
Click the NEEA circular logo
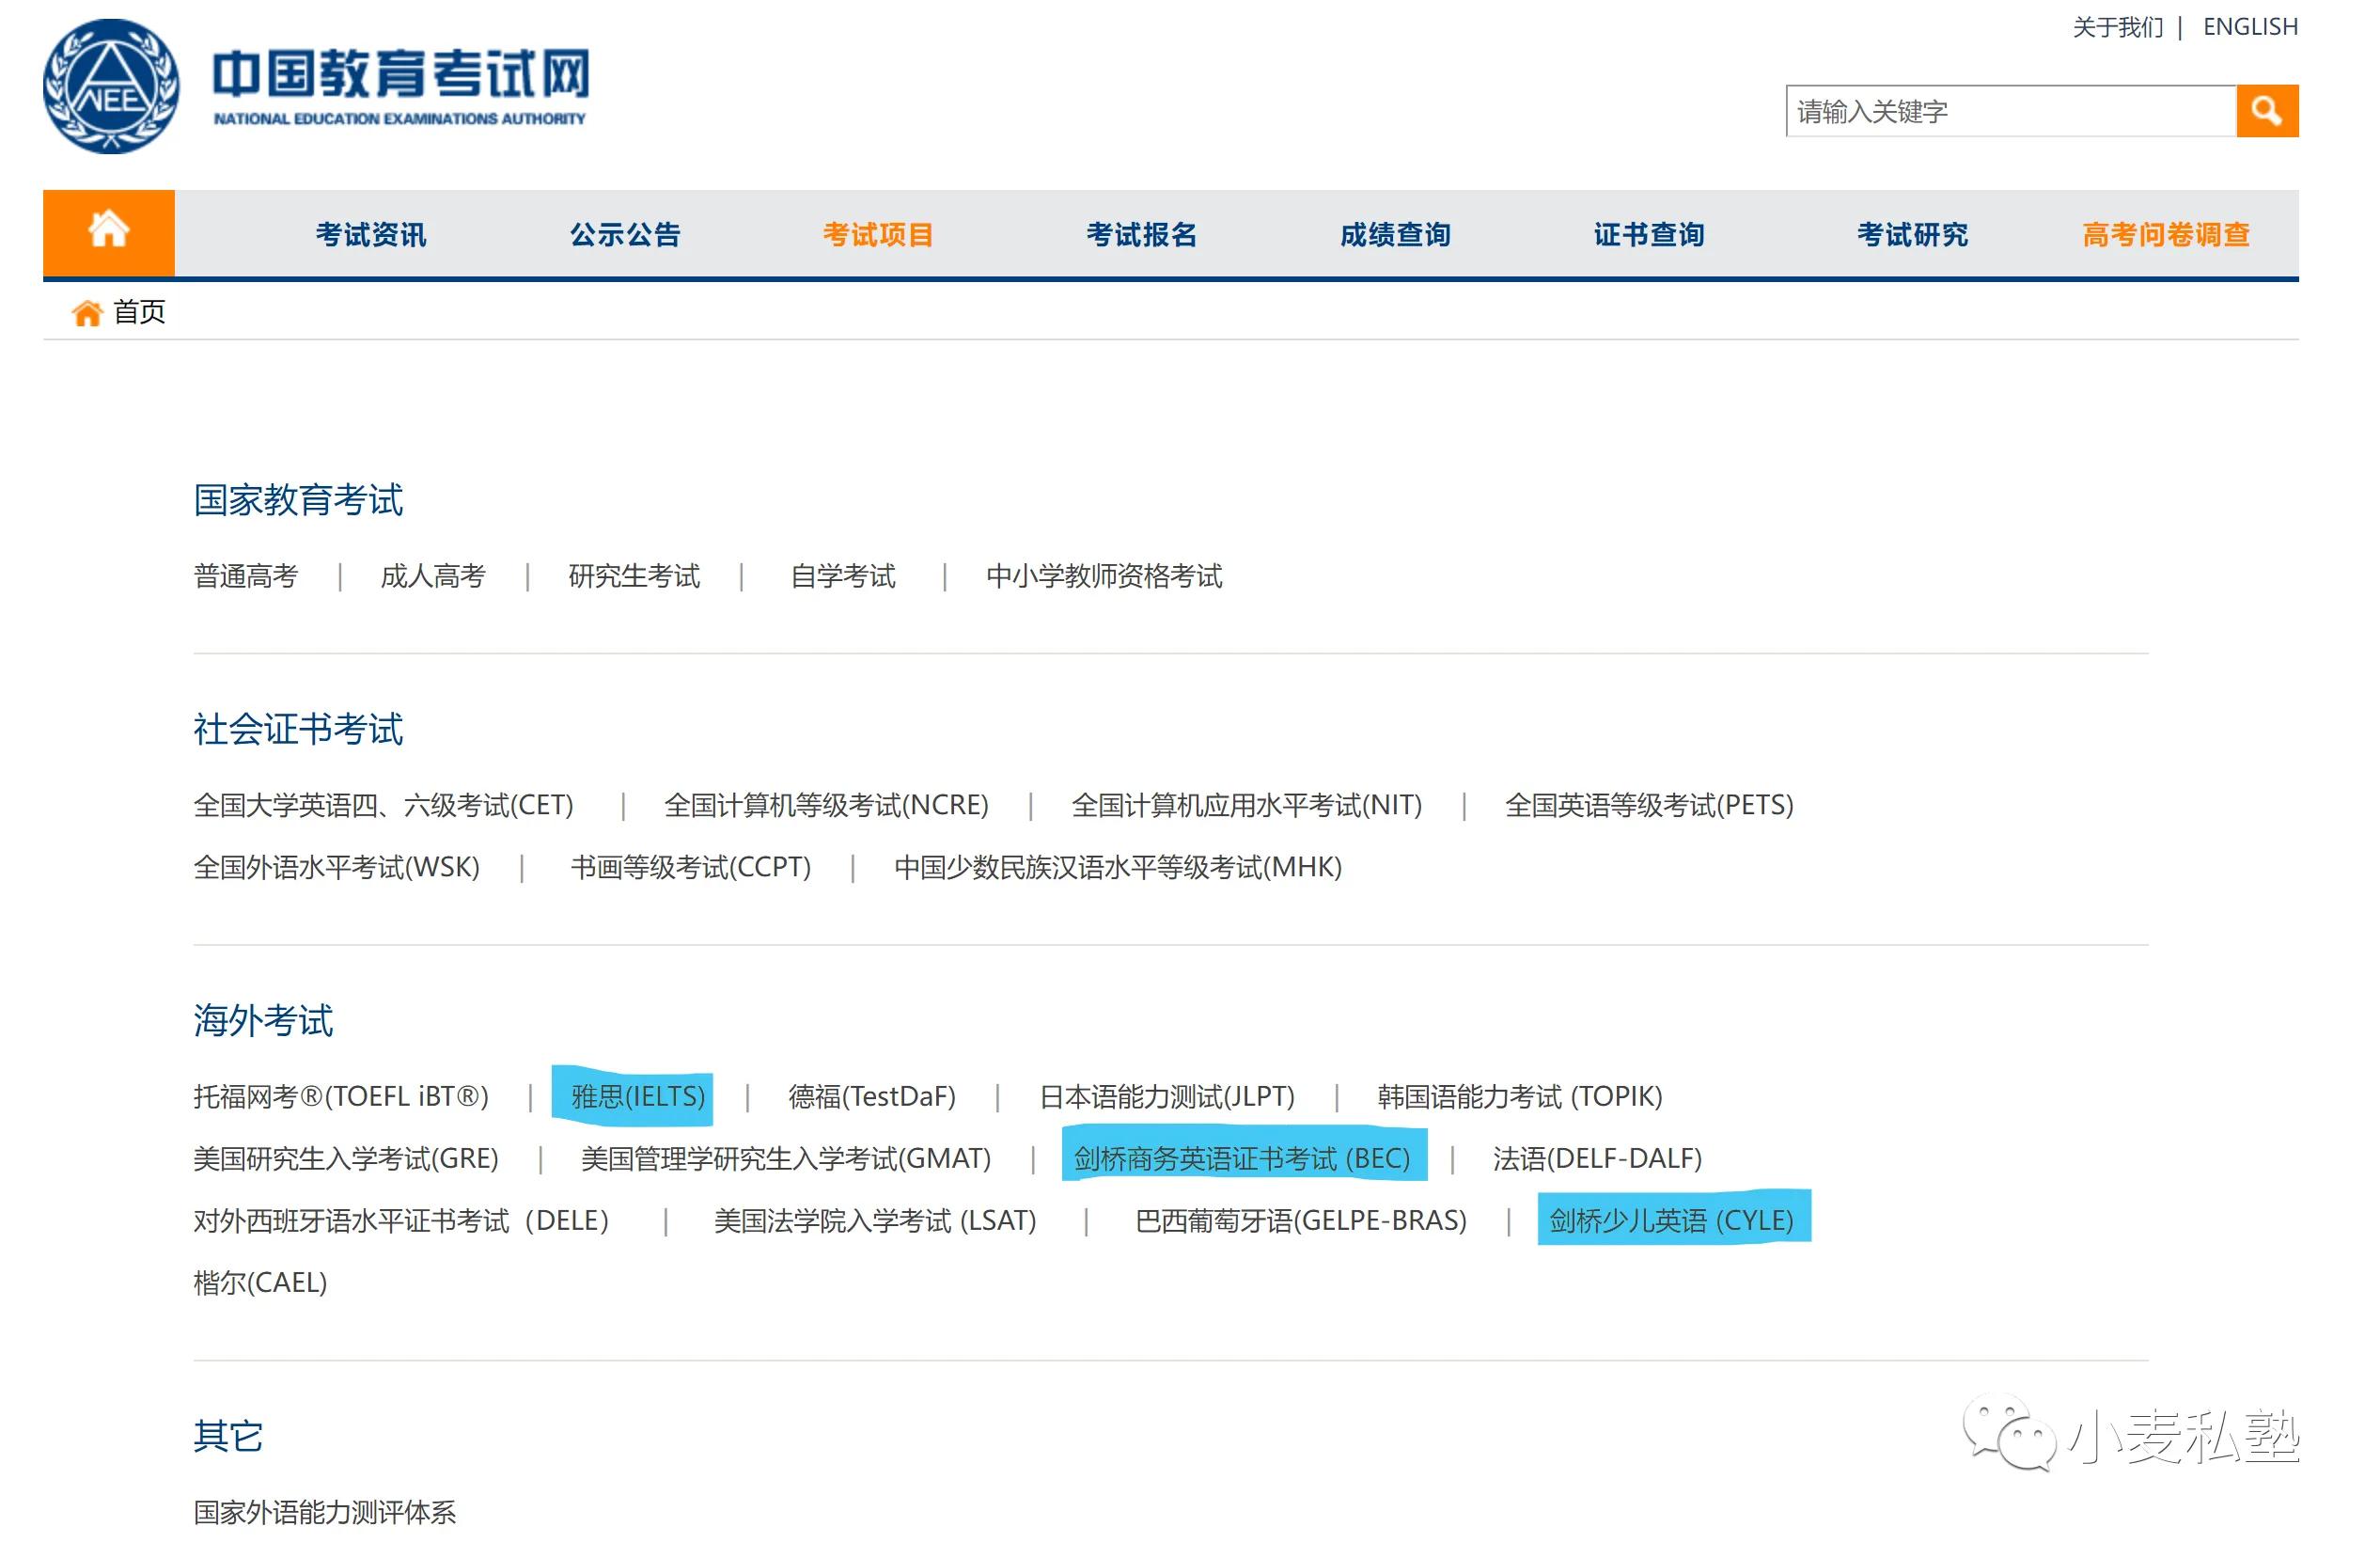[111, 86]
